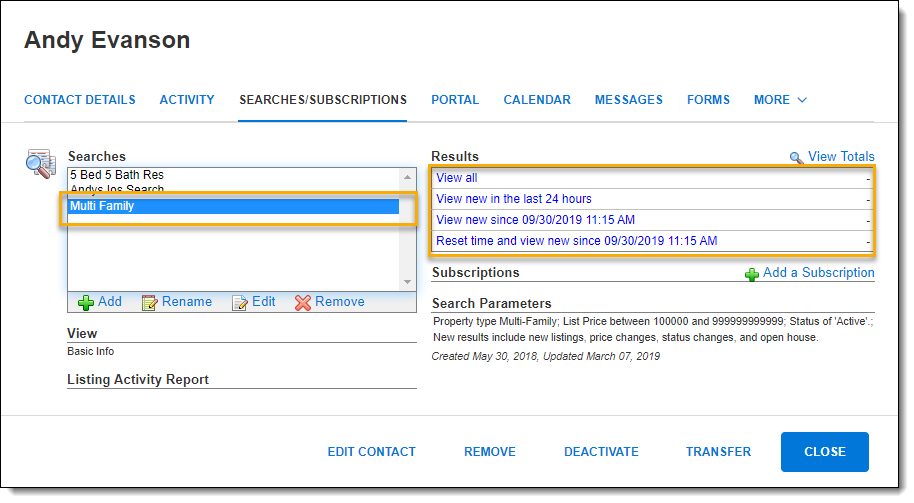Click the Rename search link

[187, 302]
